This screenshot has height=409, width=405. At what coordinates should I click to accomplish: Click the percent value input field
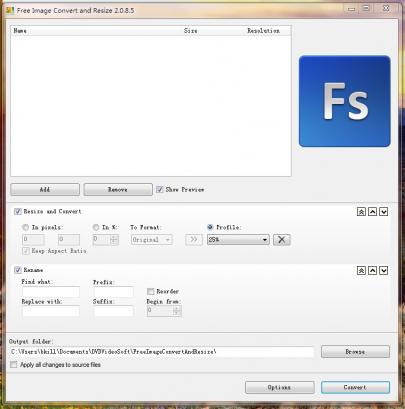coord(101,240)
